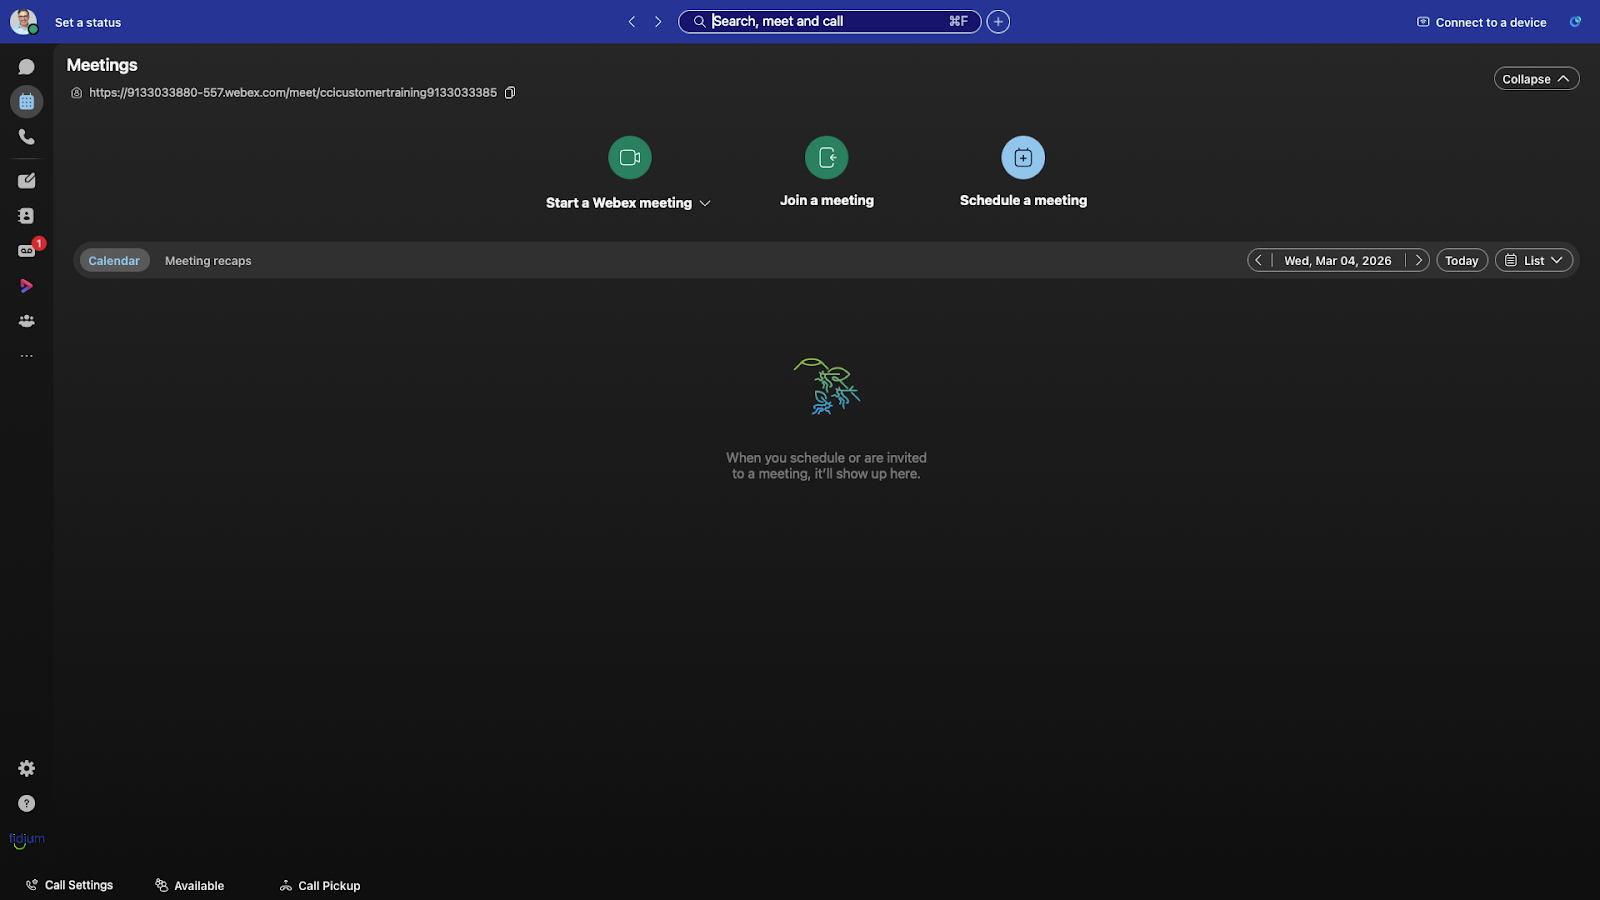Click the Today button

1462,261
